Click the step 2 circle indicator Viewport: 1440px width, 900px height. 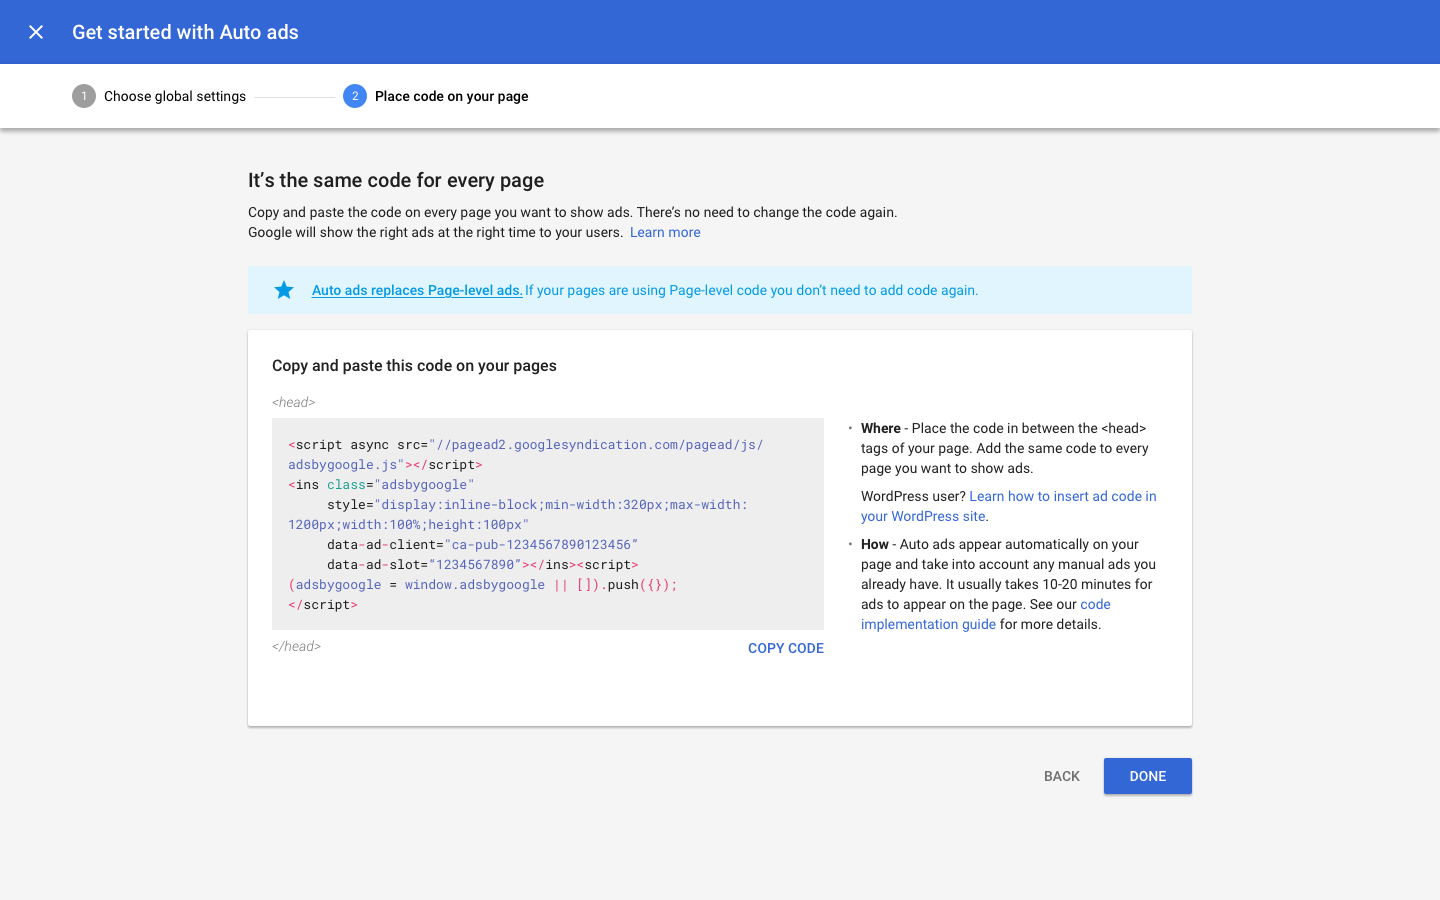pos(355,96)
